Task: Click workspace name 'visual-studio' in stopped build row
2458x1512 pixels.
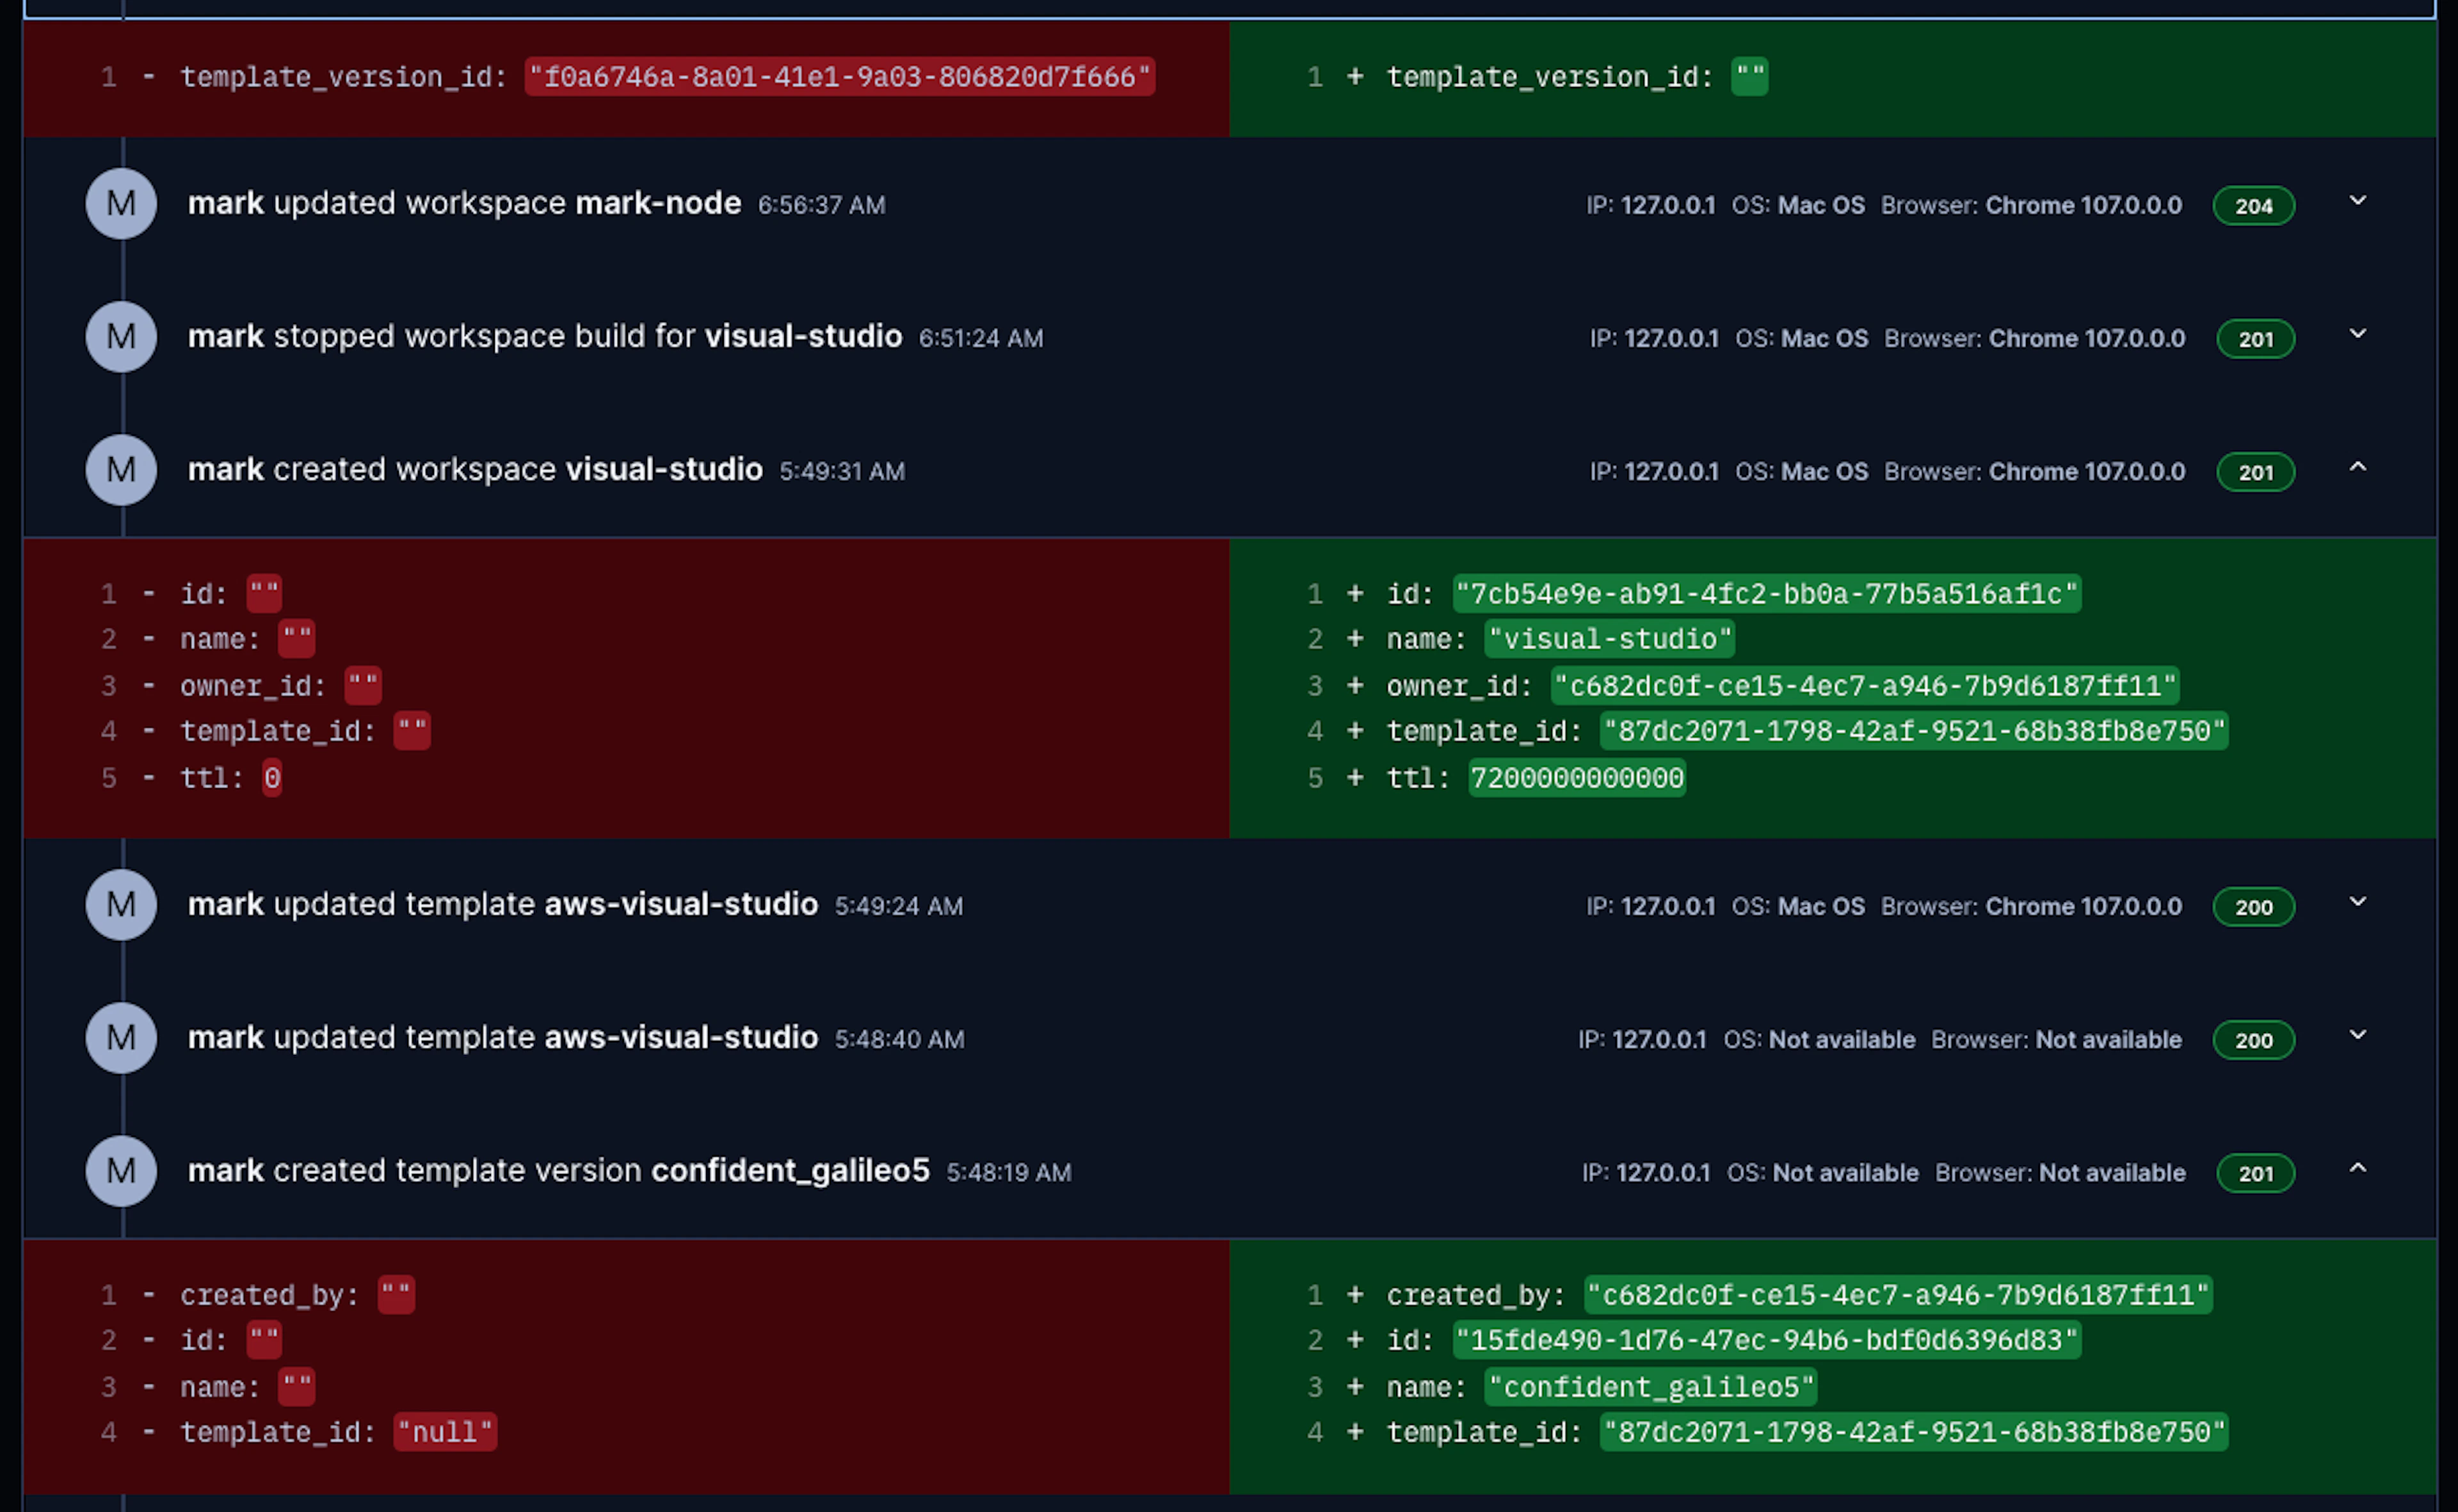Action: point(803,337)
